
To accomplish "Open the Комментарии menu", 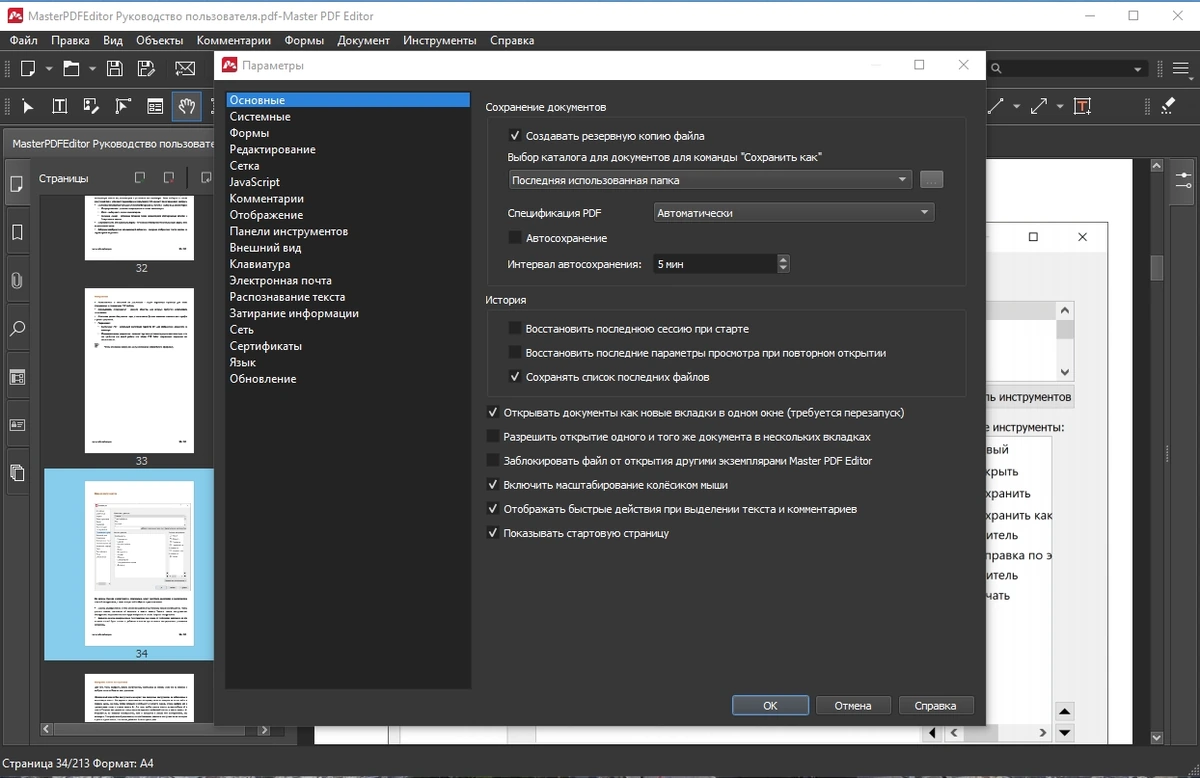I will pyautogui.click(x=234, y=40).
